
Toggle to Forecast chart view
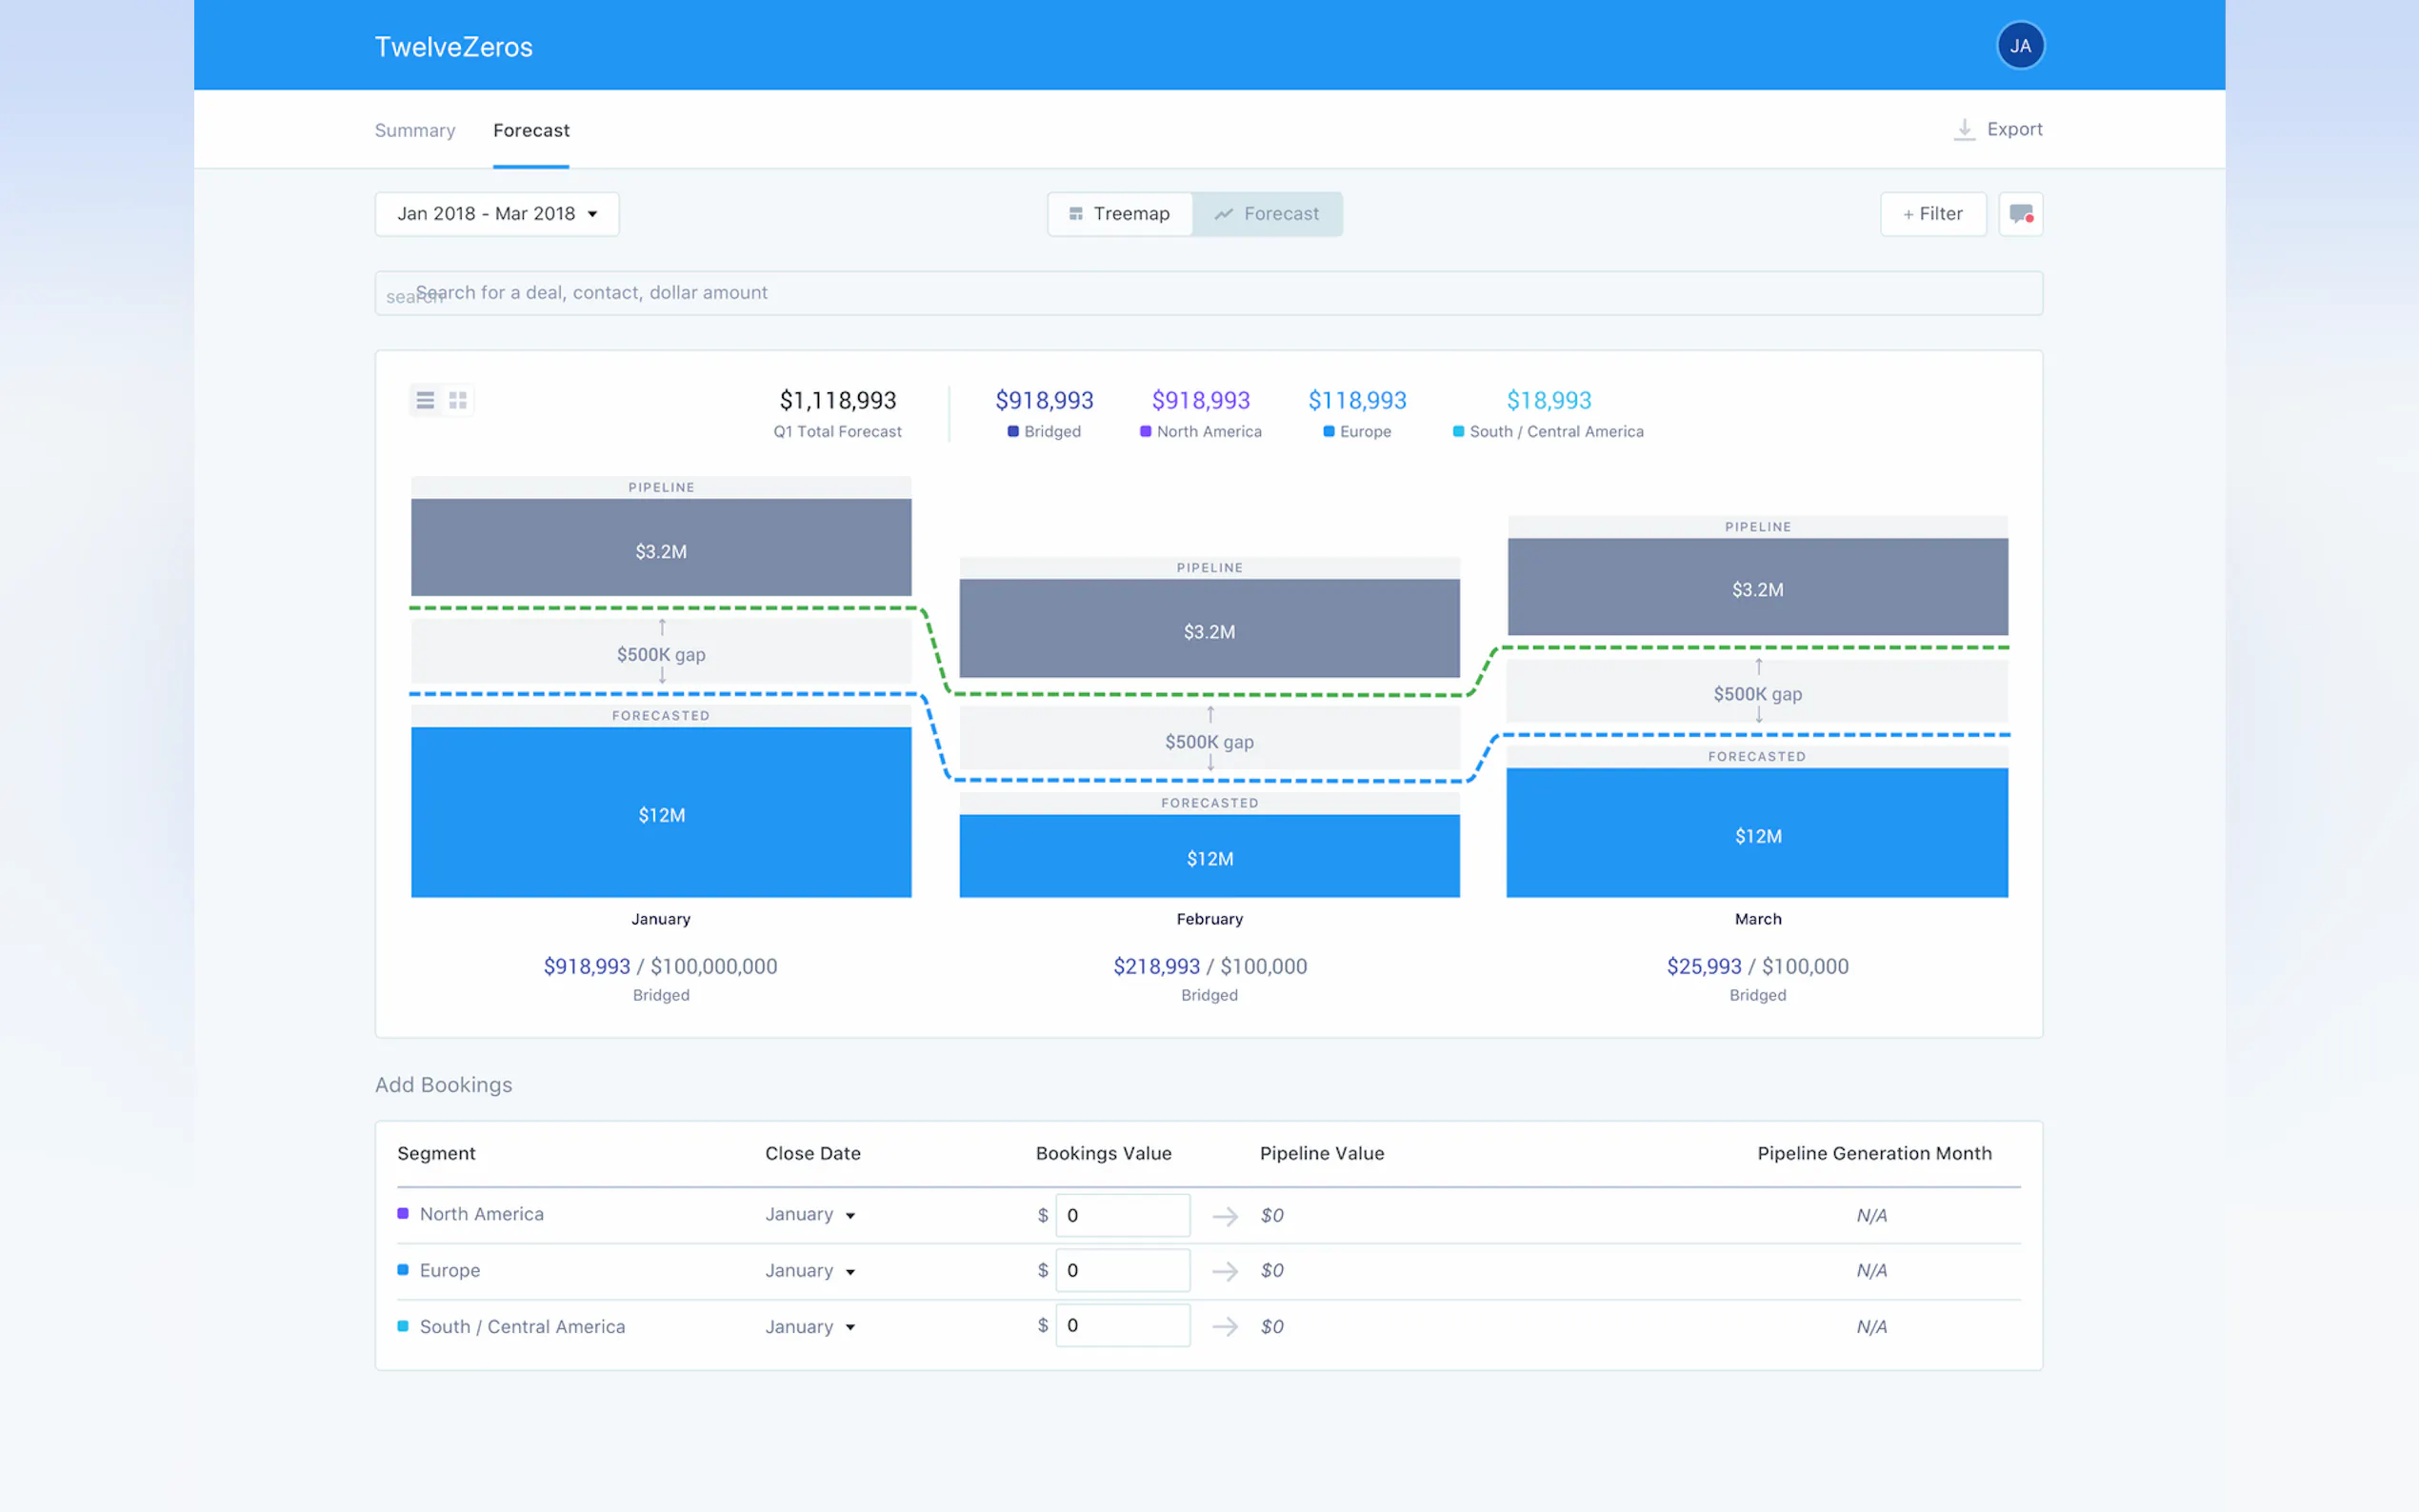(x=1267, y=214)
